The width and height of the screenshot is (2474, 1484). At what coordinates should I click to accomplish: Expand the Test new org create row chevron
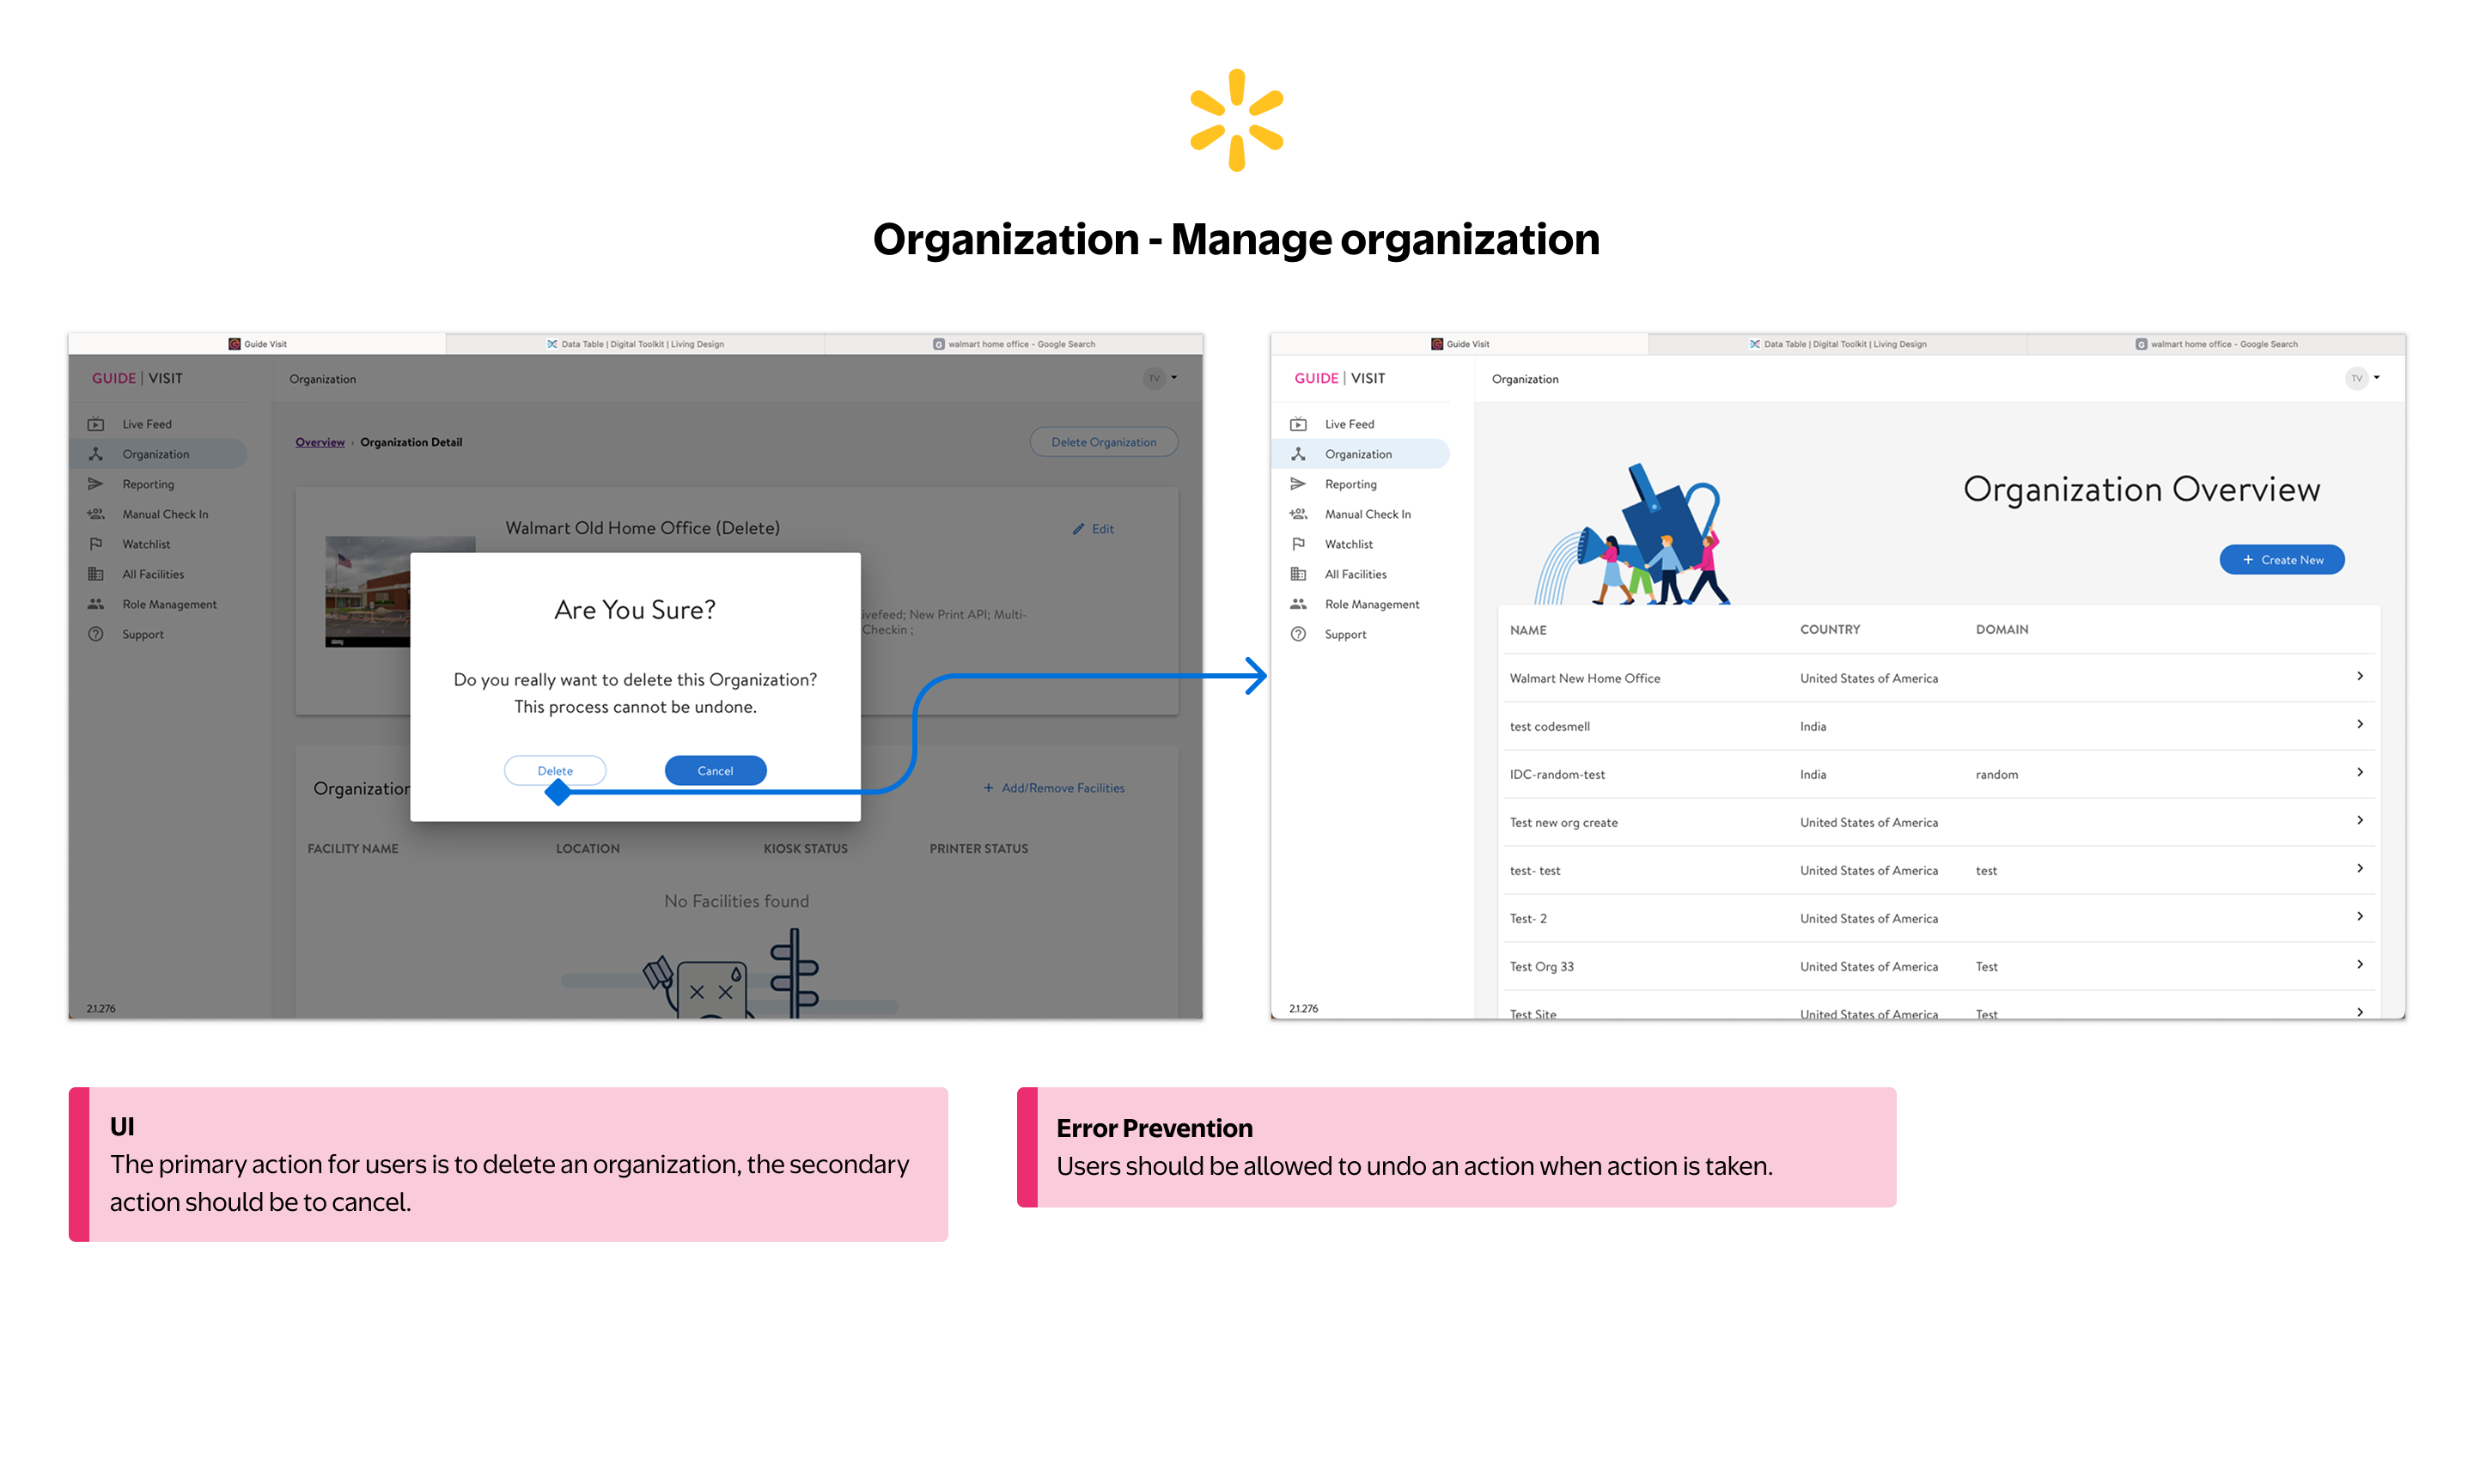point(2359,821)
